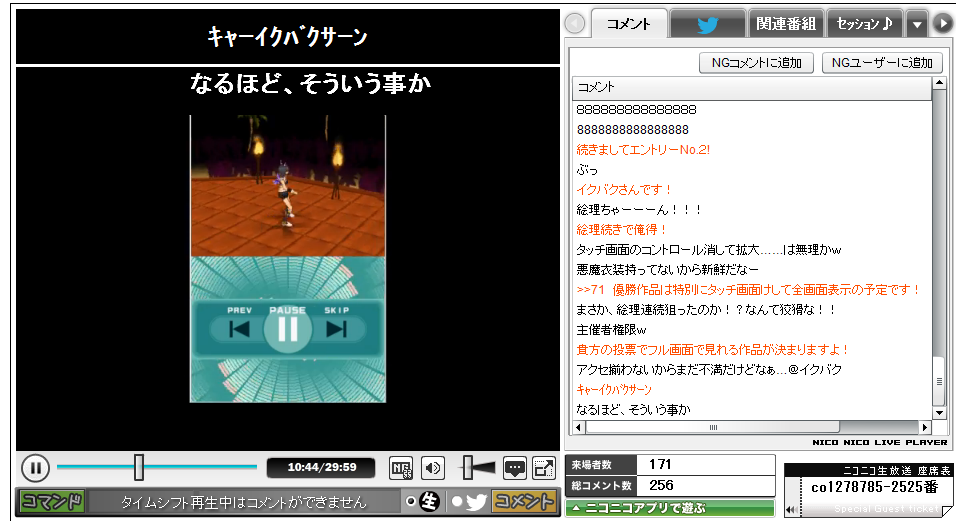Click the seat ticket rewind arrow icon
This screenshot has width=956, height=521.
[791, 509]
